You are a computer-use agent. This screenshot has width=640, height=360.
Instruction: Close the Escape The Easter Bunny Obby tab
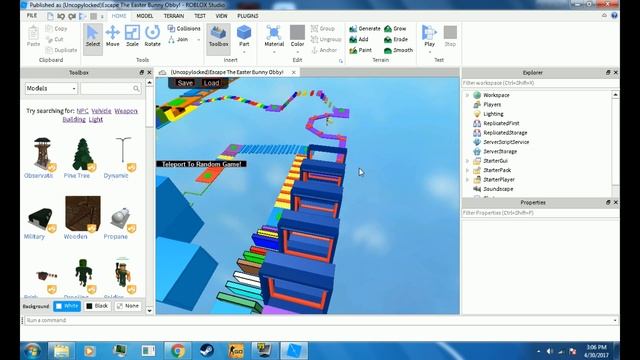(293, 72)
